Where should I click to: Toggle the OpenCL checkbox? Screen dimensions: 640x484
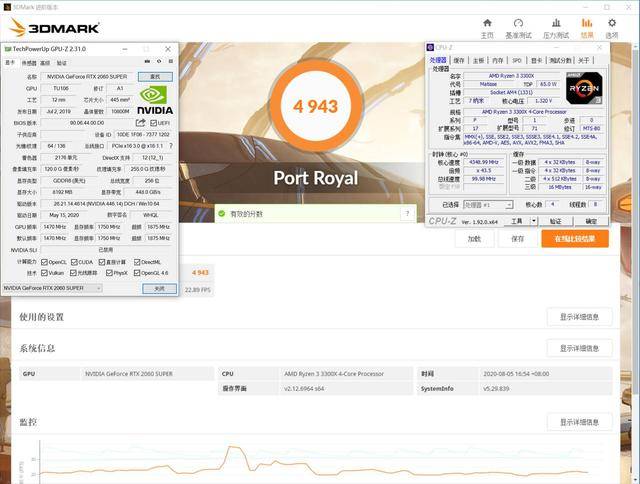click(x=45, y=262)
